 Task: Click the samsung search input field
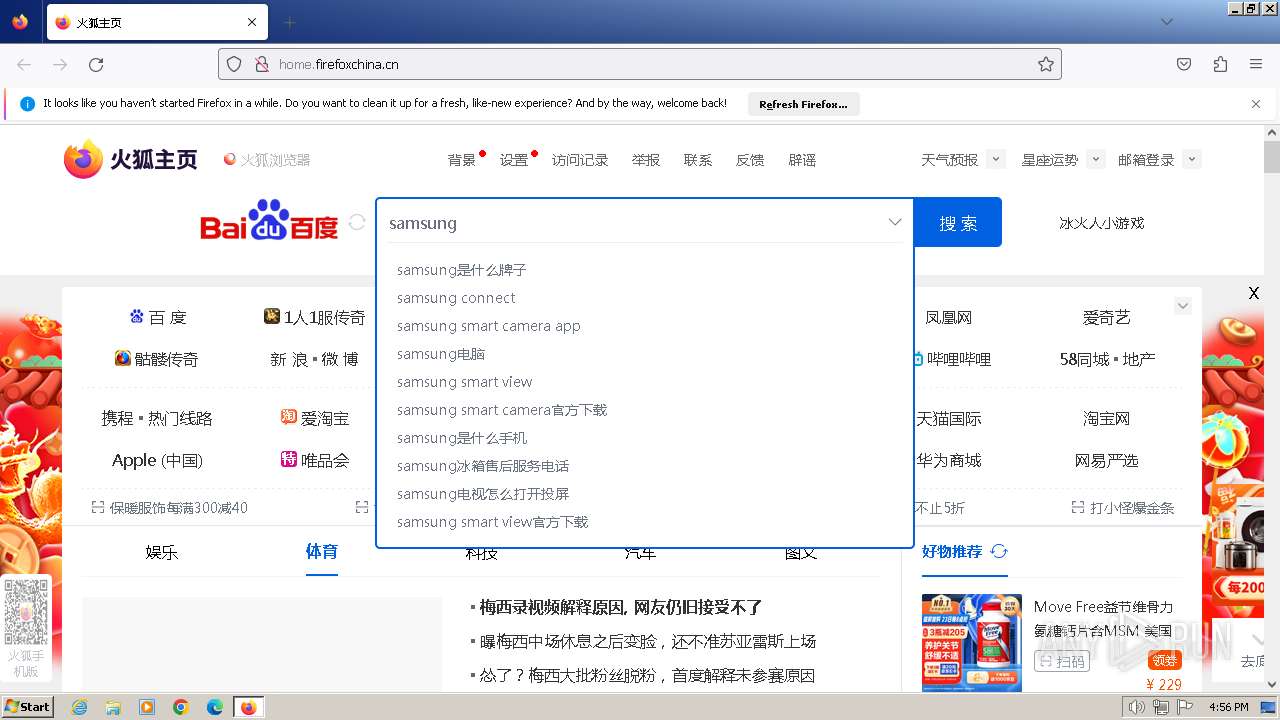[x=630, y=223]
